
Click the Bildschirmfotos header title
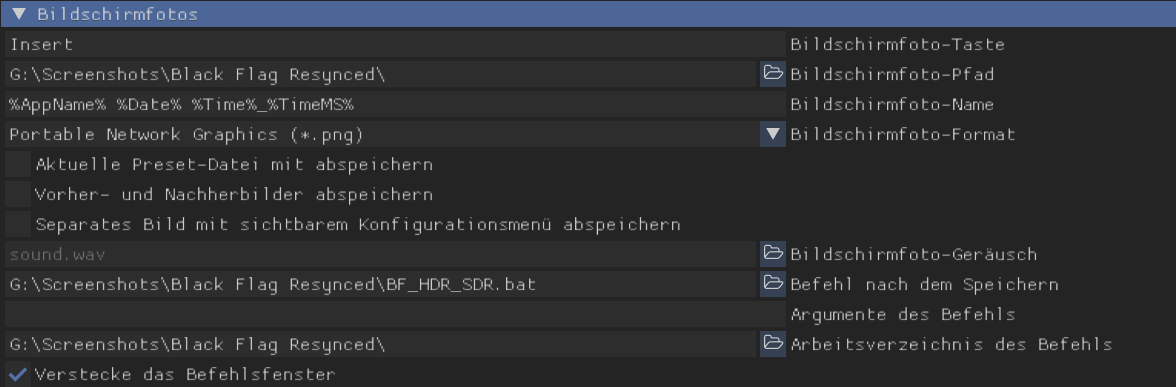click(118, 14)
